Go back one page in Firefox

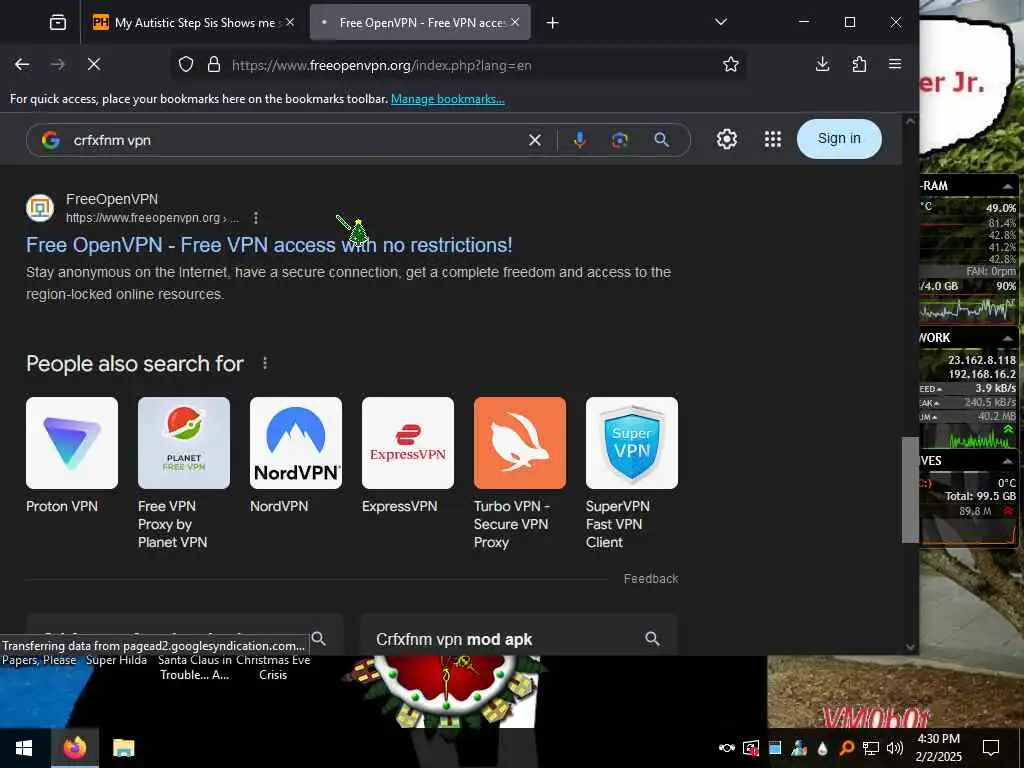(x=22, y=64)
